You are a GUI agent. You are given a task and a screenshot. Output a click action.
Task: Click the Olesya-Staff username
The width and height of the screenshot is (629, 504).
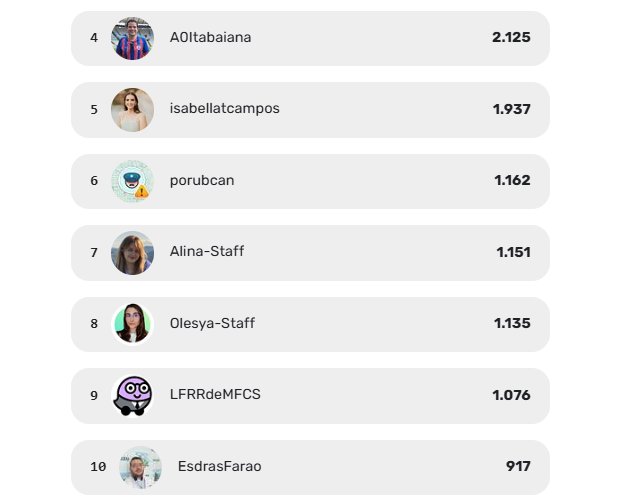(x=212, y=323)
